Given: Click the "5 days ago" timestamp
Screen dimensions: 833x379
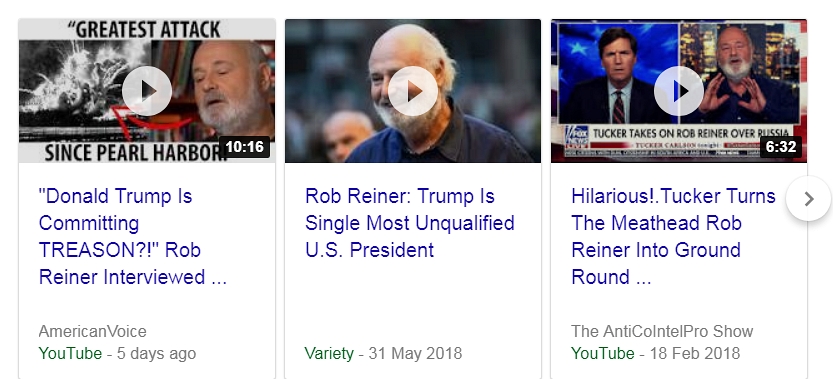Looking at the screenshot, I should [156, 353].
